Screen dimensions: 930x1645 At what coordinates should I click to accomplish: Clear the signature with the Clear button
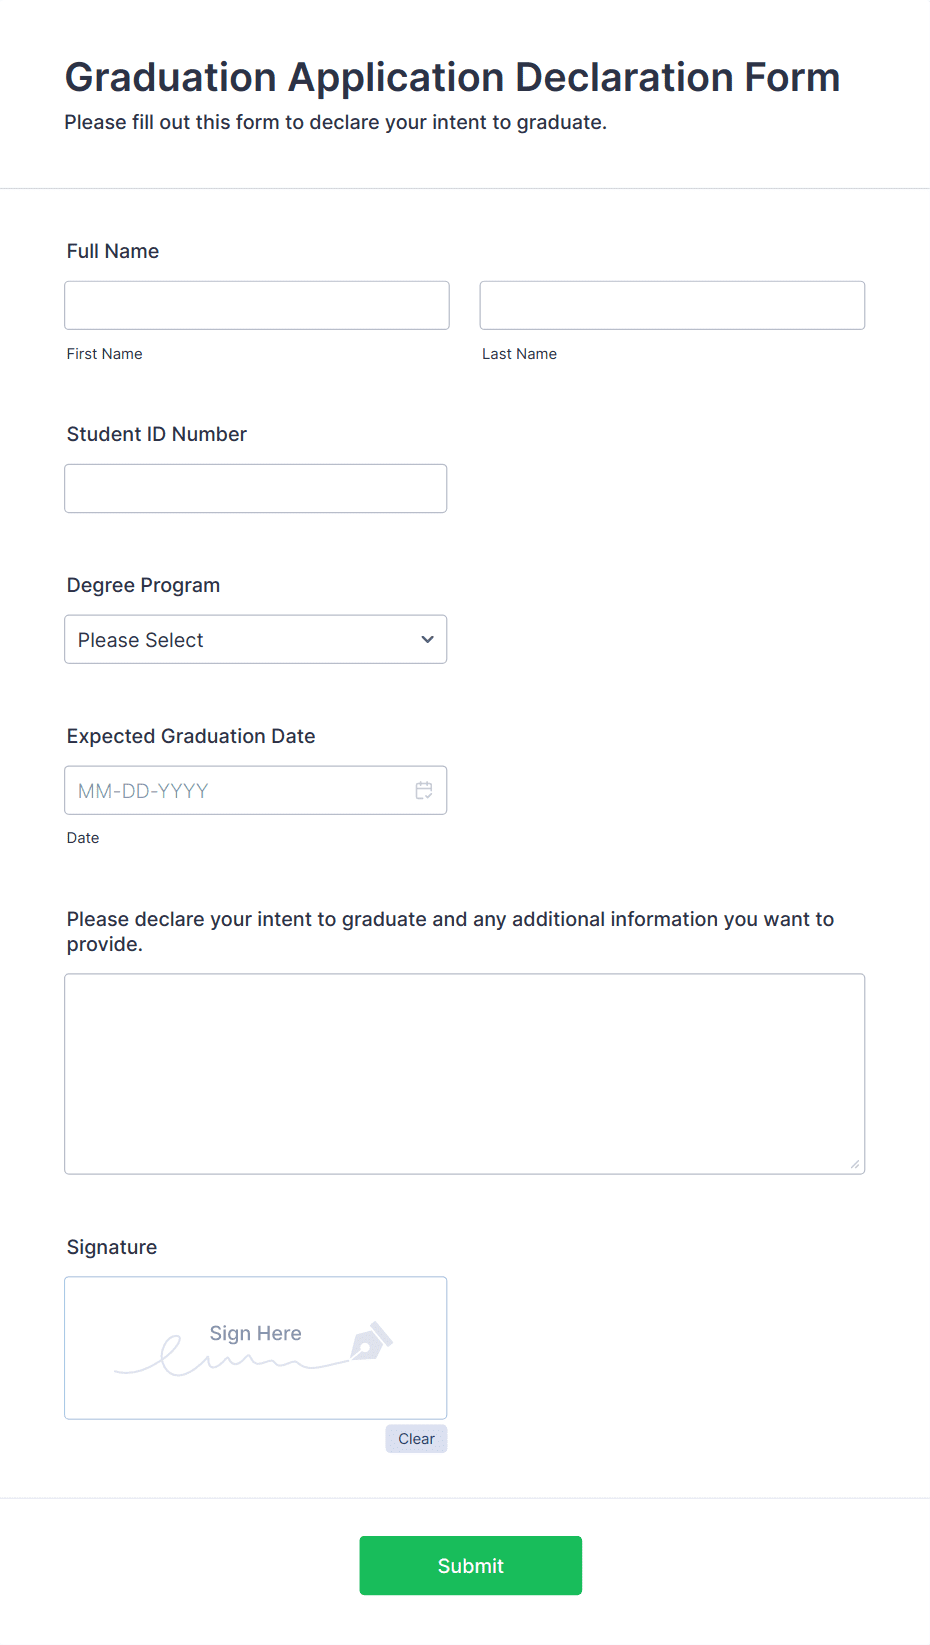point(416,1439)
